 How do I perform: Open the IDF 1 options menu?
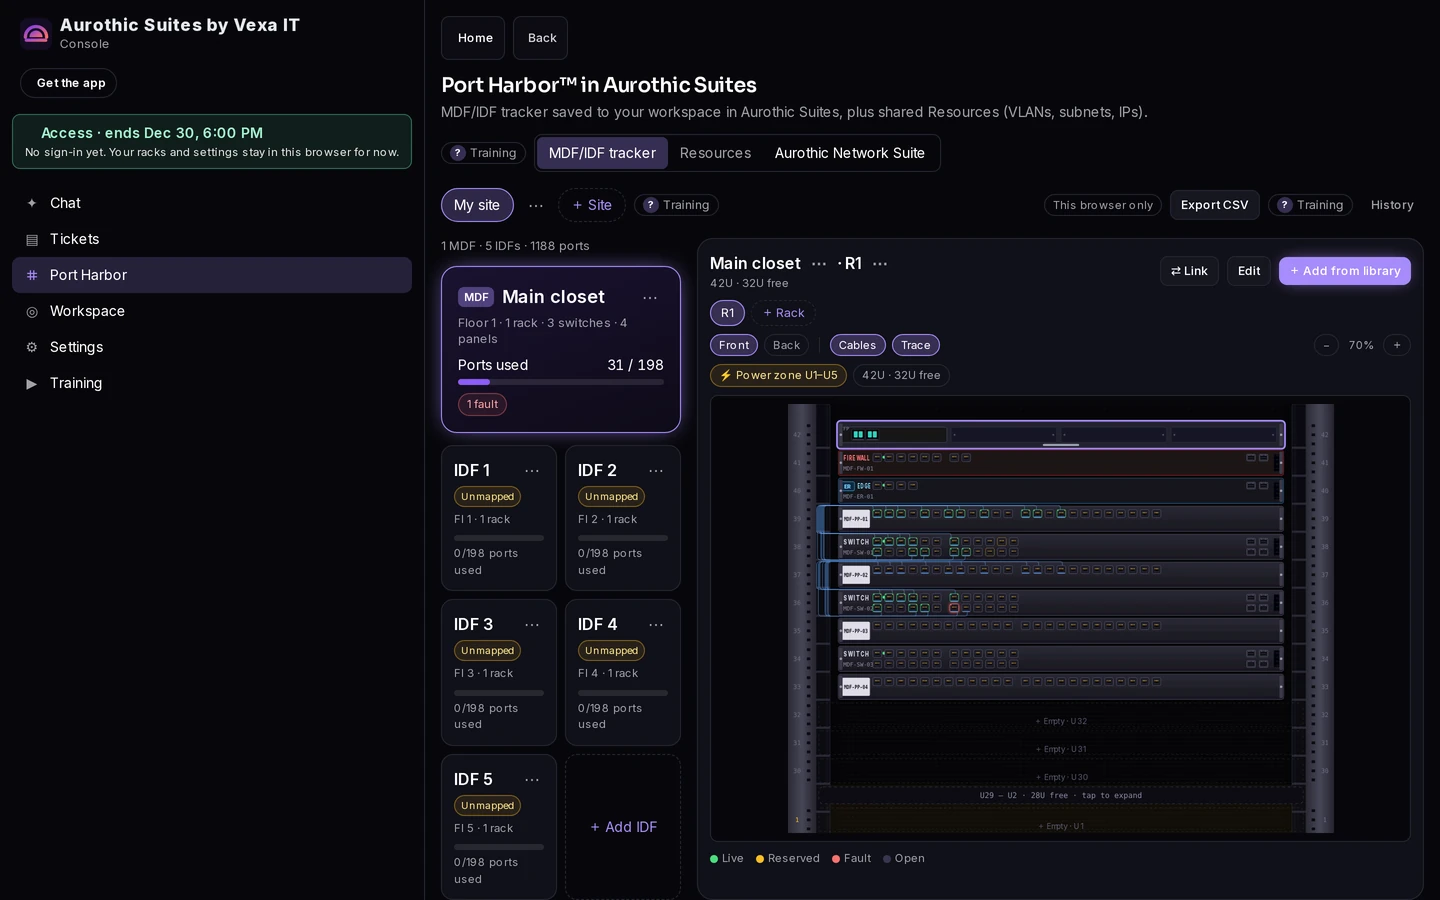(532, 471)
